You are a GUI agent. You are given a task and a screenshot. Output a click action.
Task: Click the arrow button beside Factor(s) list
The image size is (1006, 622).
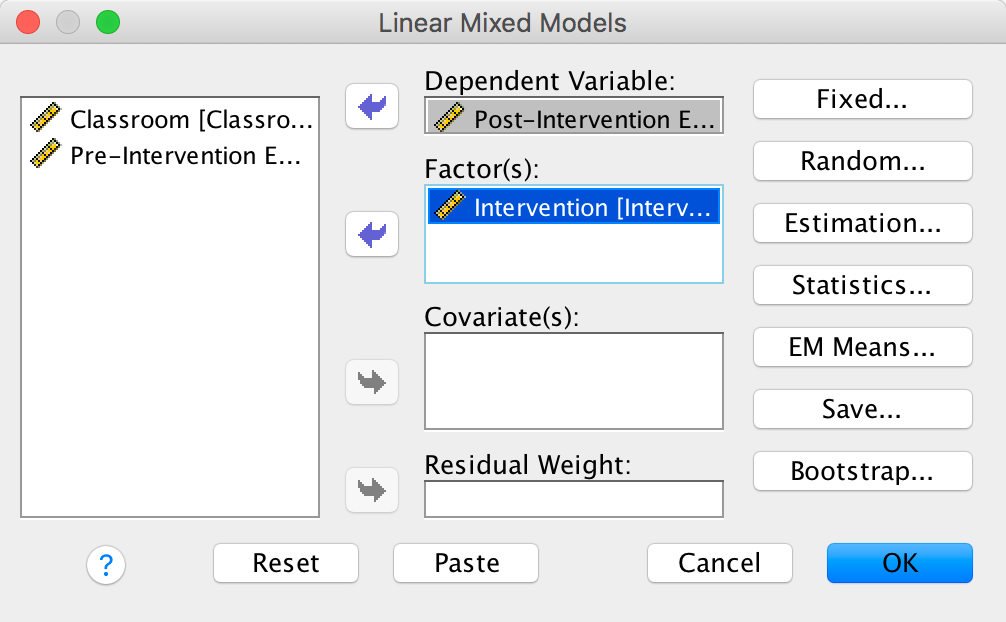click(371, 236)
